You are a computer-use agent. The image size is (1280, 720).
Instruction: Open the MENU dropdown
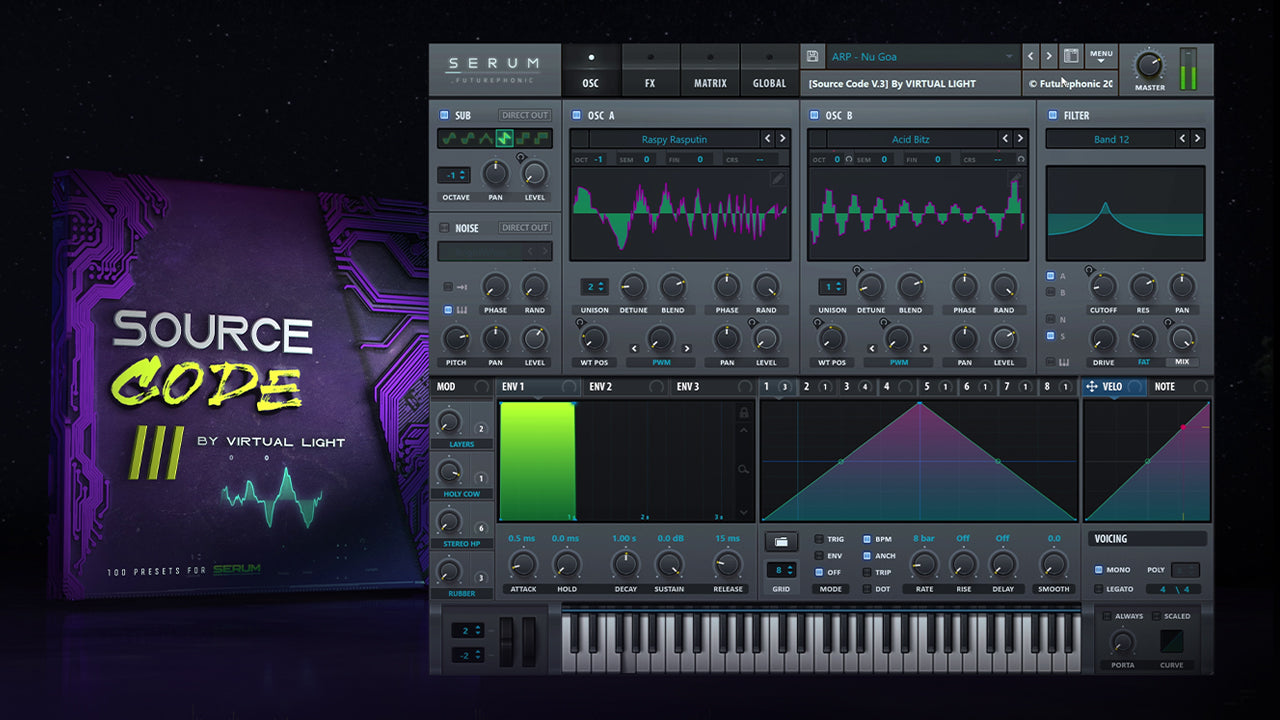click(x=1101, y=56)
